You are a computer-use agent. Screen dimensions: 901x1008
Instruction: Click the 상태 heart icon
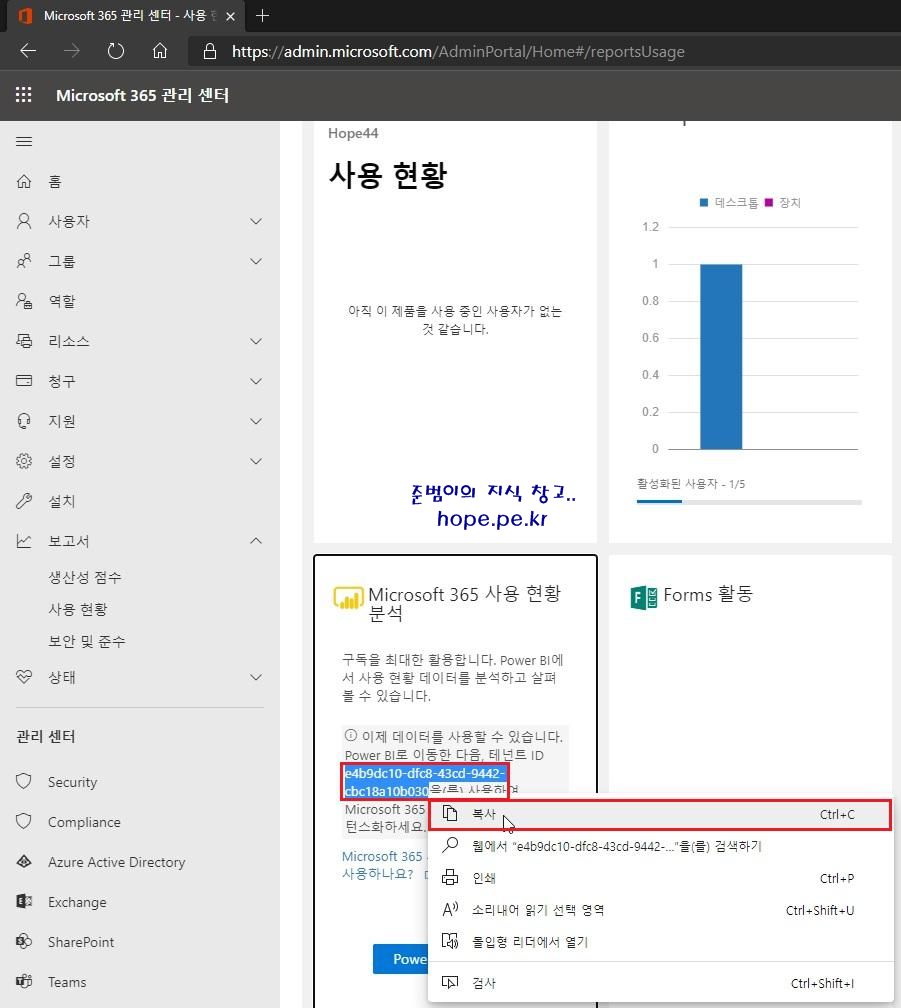pyautogui.click(x=24, y=677)
